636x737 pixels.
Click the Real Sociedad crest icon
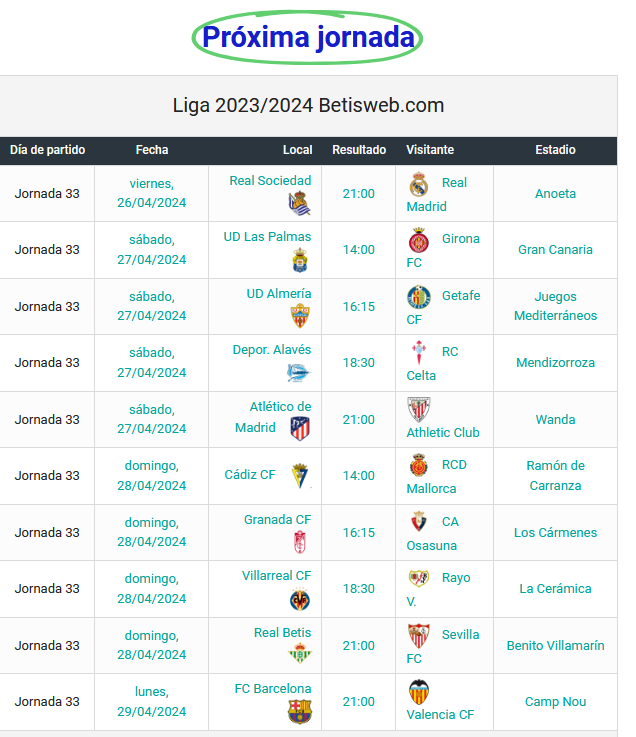click(299, 204)
